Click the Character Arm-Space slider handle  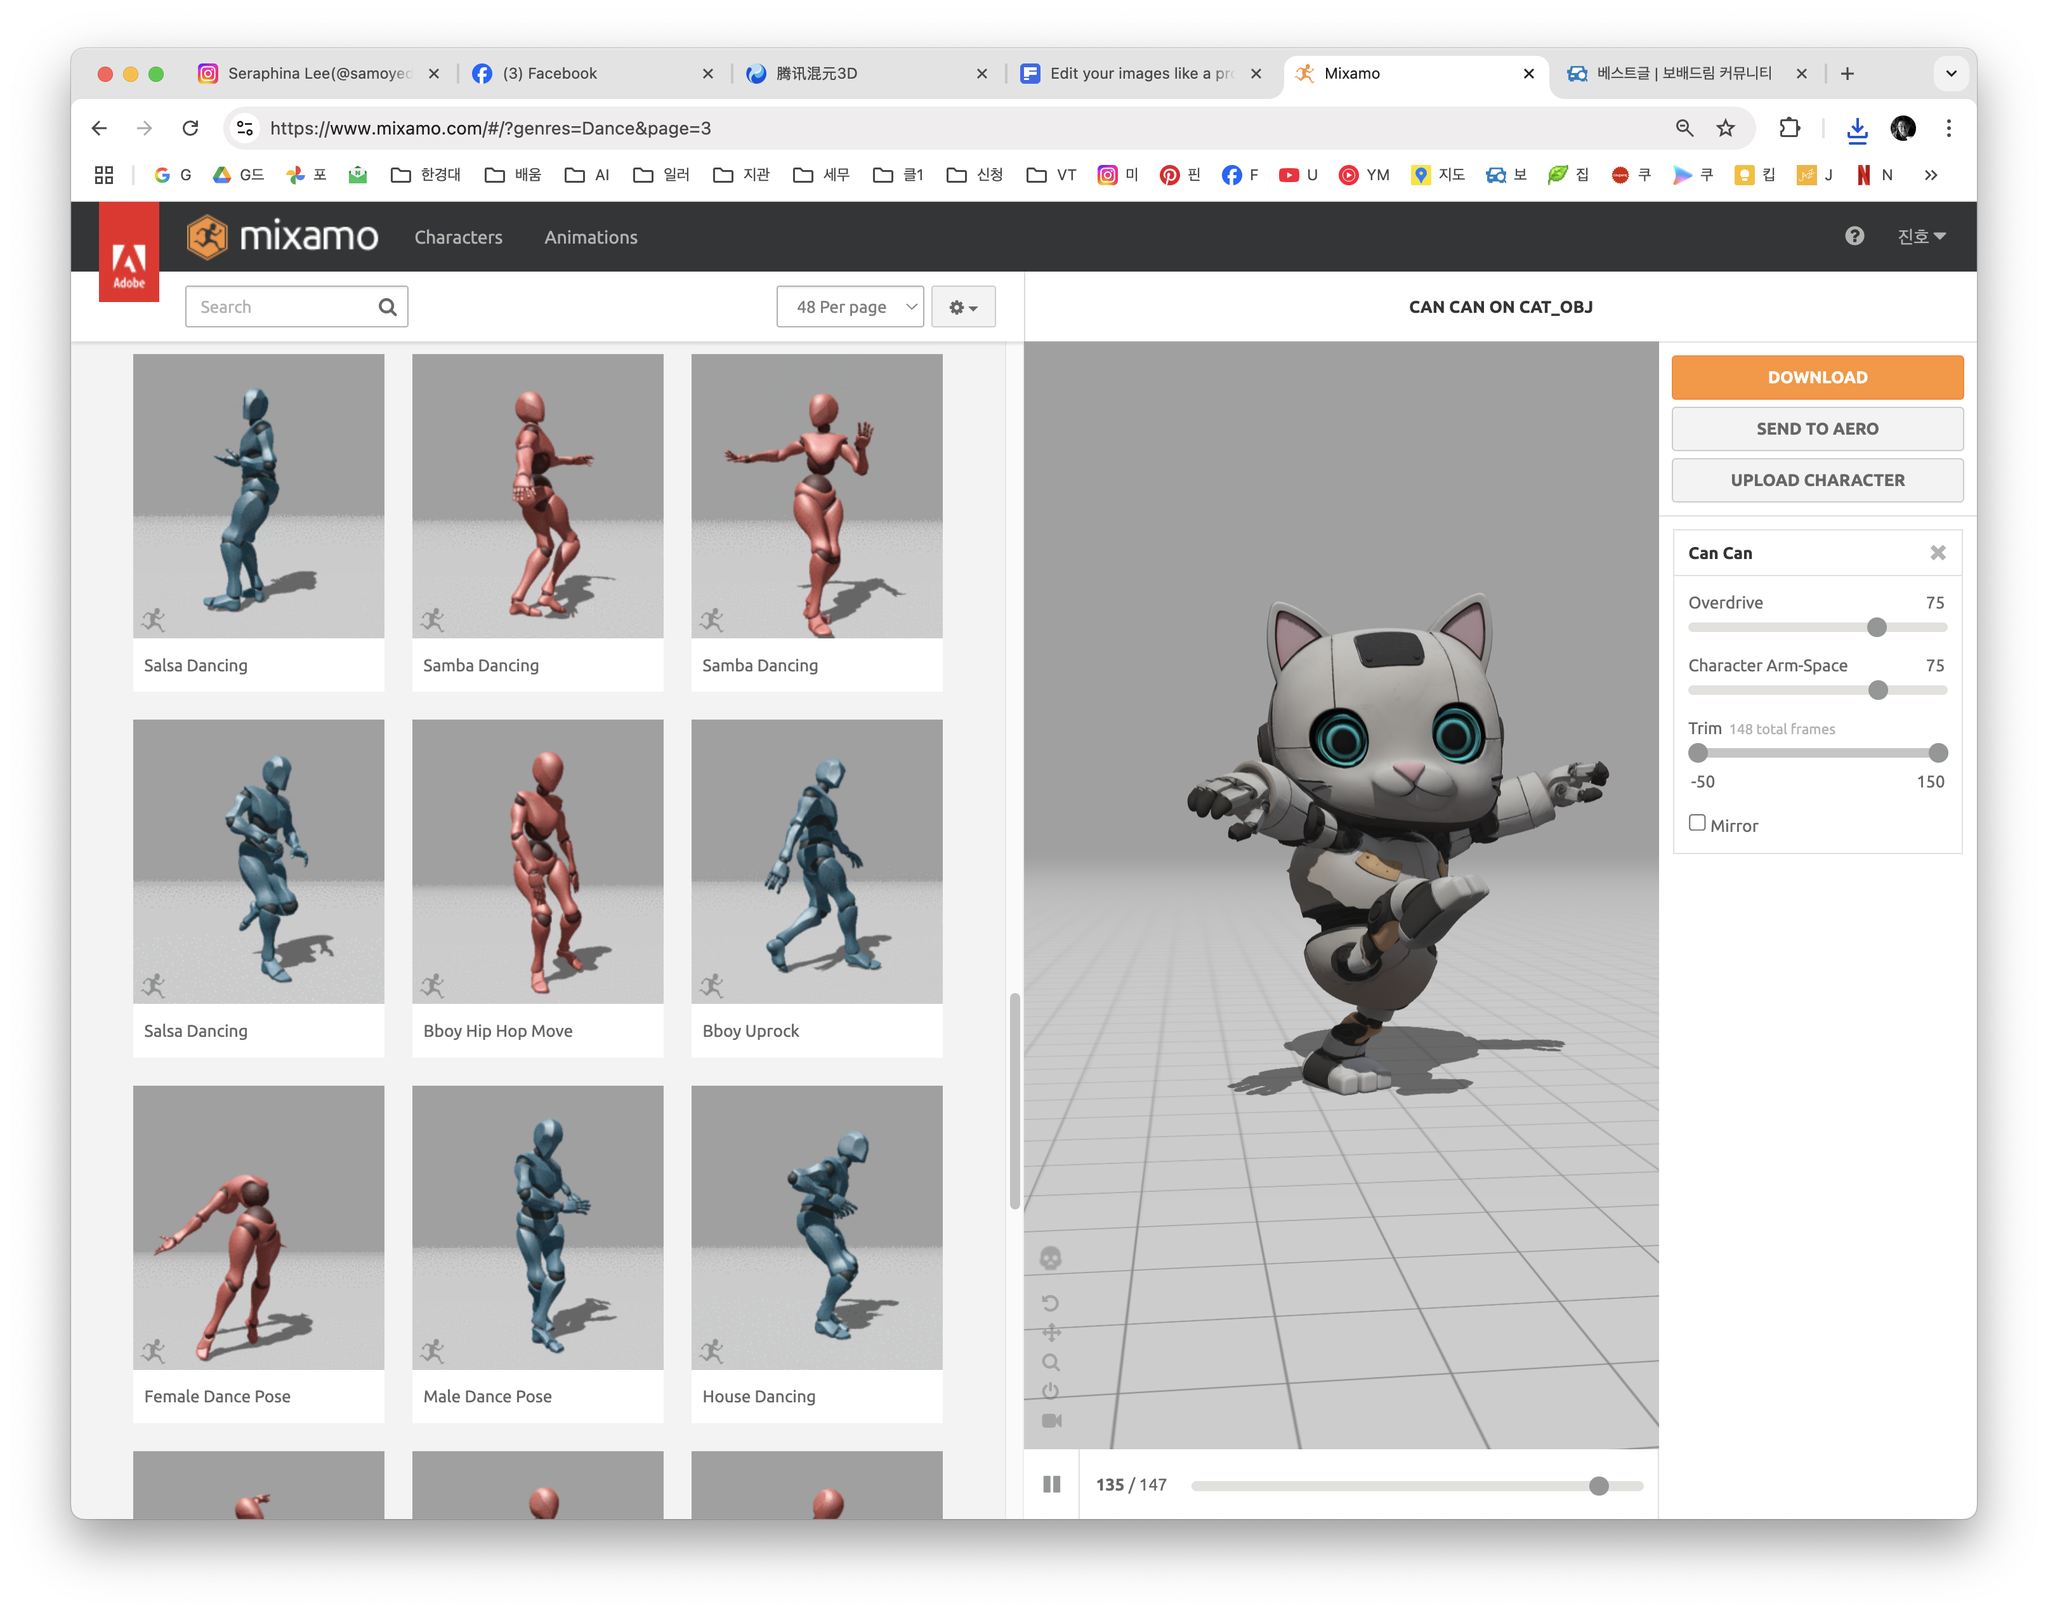[1877, 690]
